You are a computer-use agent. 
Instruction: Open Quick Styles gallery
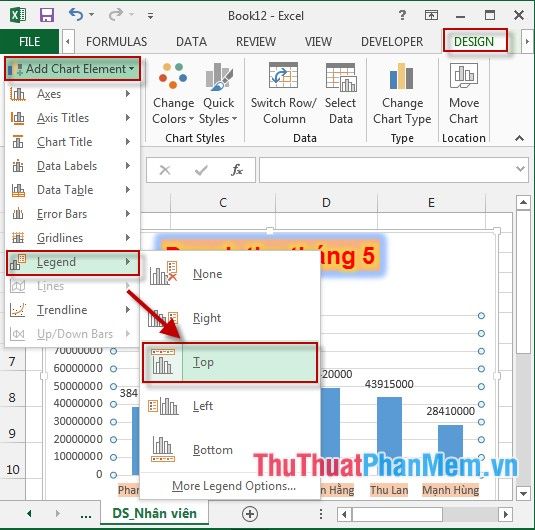point(218,94)
